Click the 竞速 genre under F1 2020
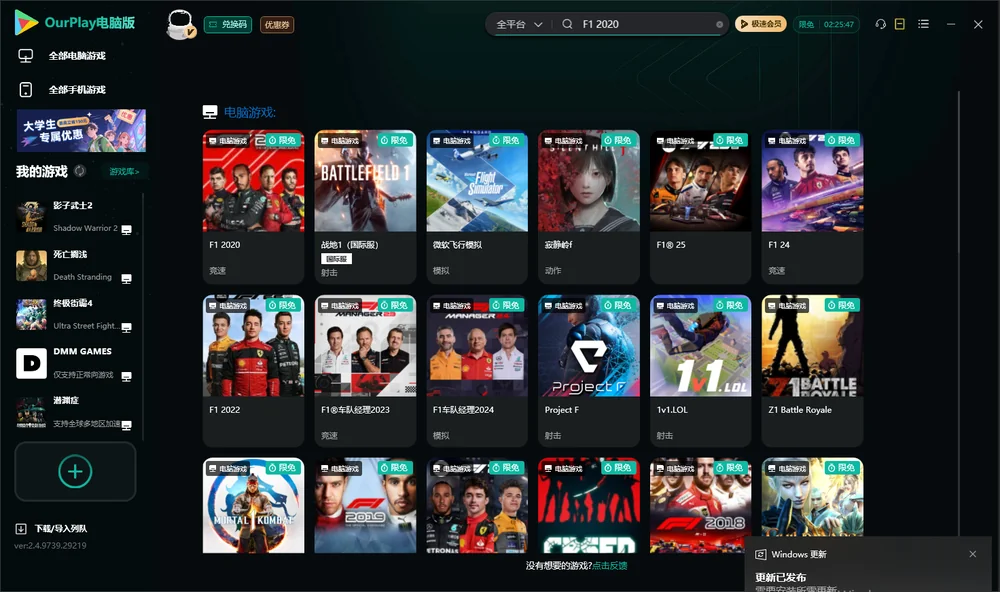The image size is (1000, 592). [x=217, y=270]
